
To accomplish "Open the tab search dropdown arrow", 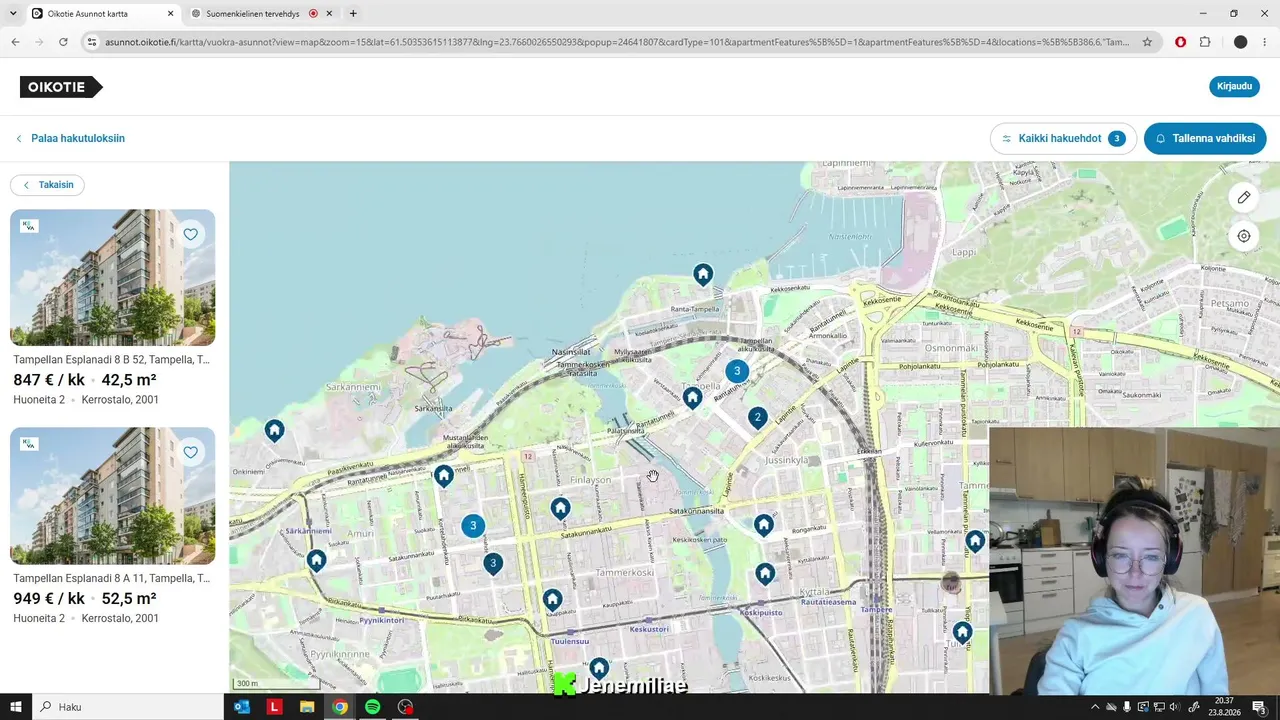I will pyautogui.click(x=13, y=14).
